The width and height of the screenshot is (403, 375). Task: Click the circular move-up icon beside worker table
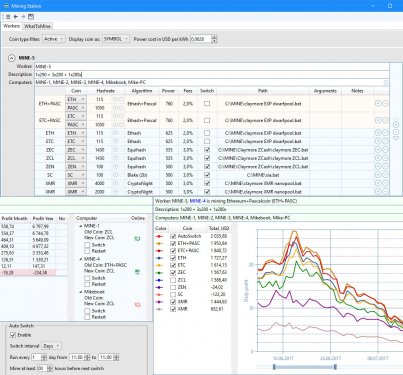pos(396,125)
